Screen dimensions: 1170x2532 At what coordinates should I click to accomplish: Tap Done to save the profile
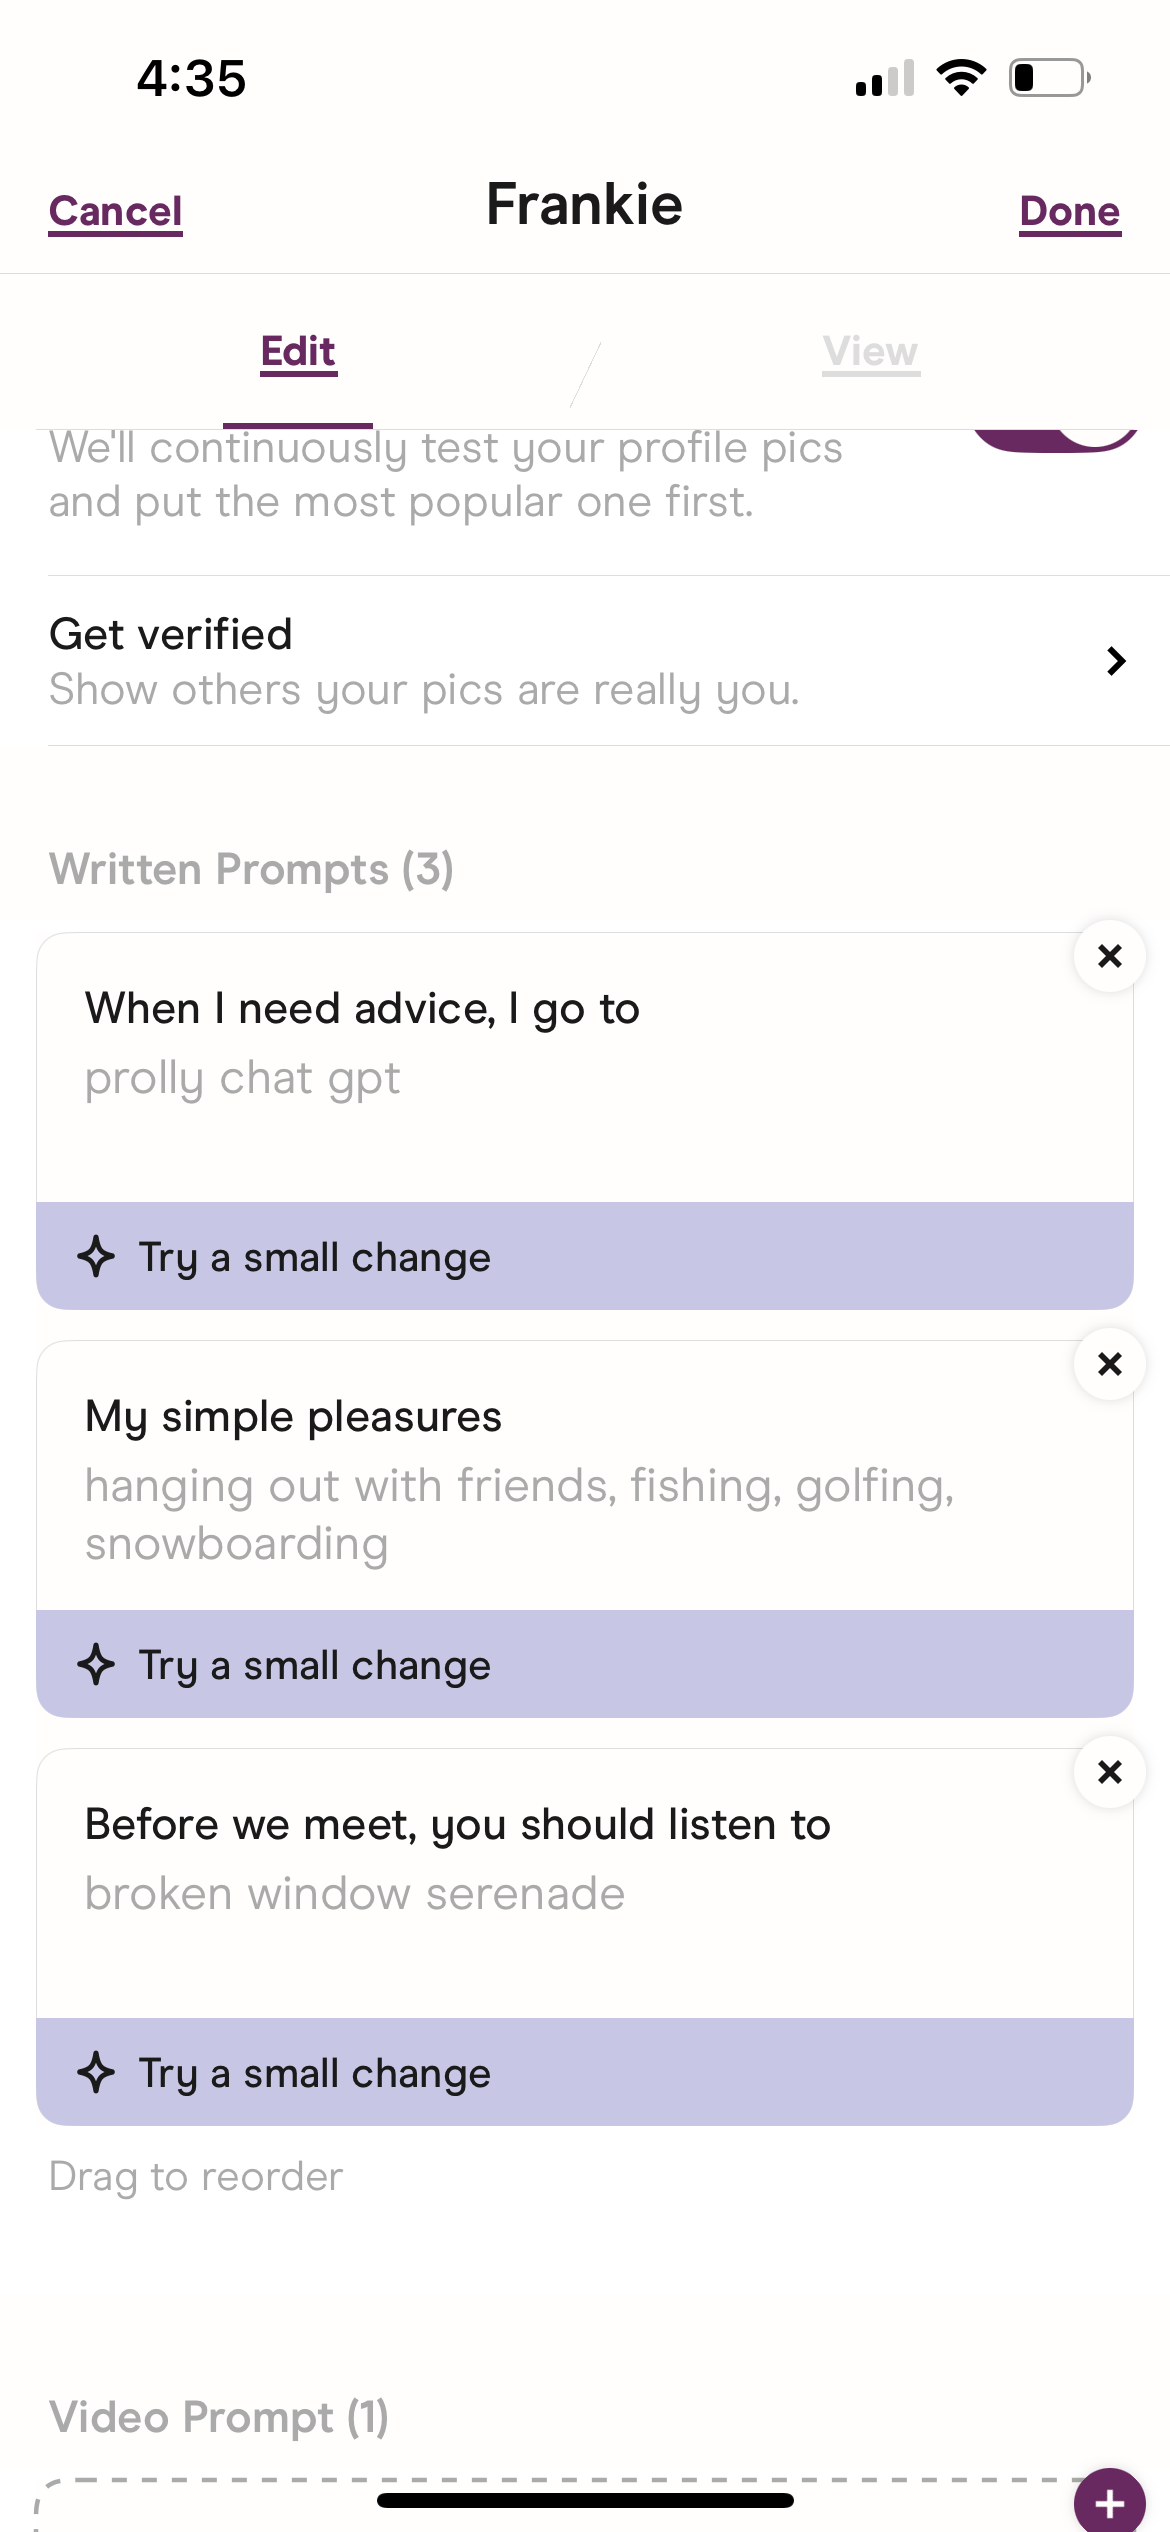click(1069, 212)
